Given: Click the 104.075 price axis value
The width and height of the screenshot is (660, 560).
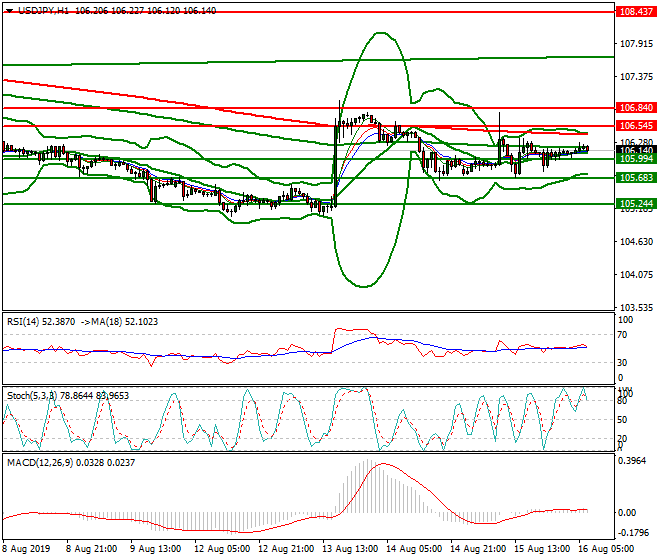Looking at the screenshot, I should coord(636,275).
